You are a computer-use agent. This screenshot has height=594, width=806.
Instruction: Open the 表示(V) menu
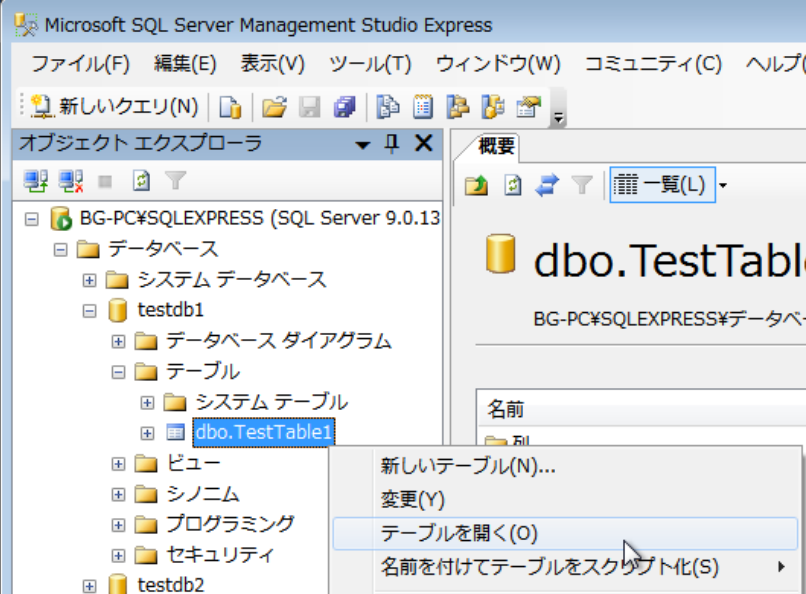[x=272, y=64]
